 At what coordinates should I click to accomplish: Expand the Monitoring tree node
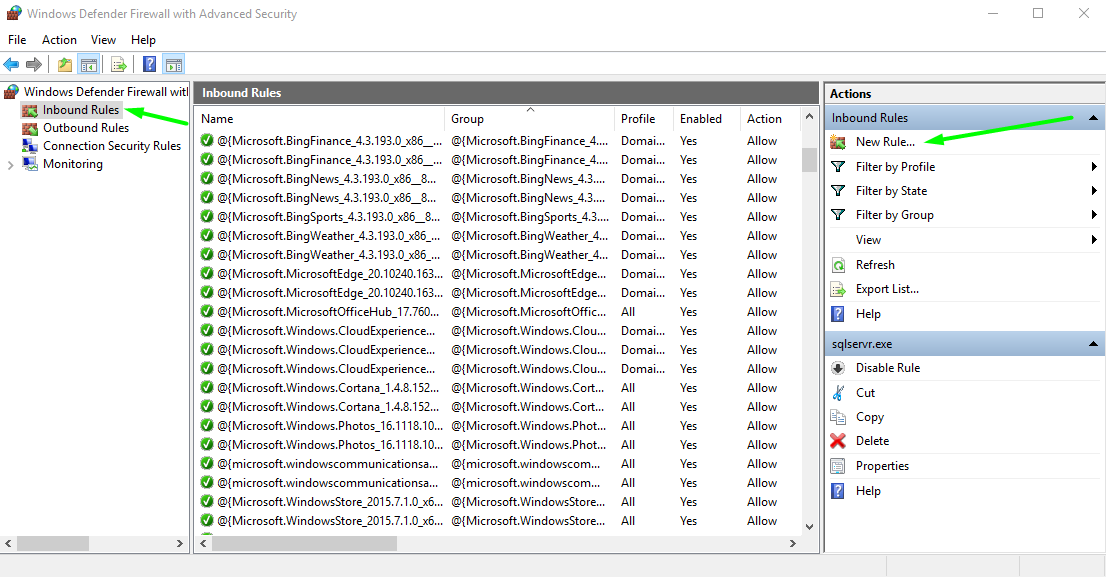[9, 163]
